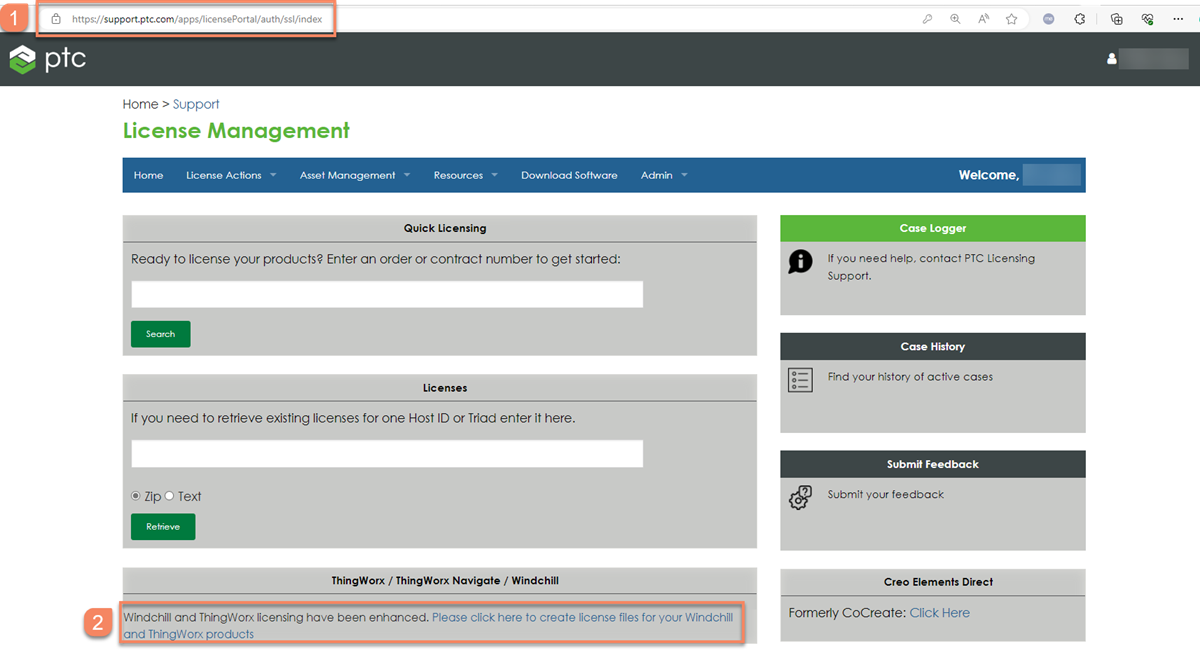The width and height of the screenshot is (1200, 655).
Task: Select the Zip format radio button
Action: coord(134,496)
